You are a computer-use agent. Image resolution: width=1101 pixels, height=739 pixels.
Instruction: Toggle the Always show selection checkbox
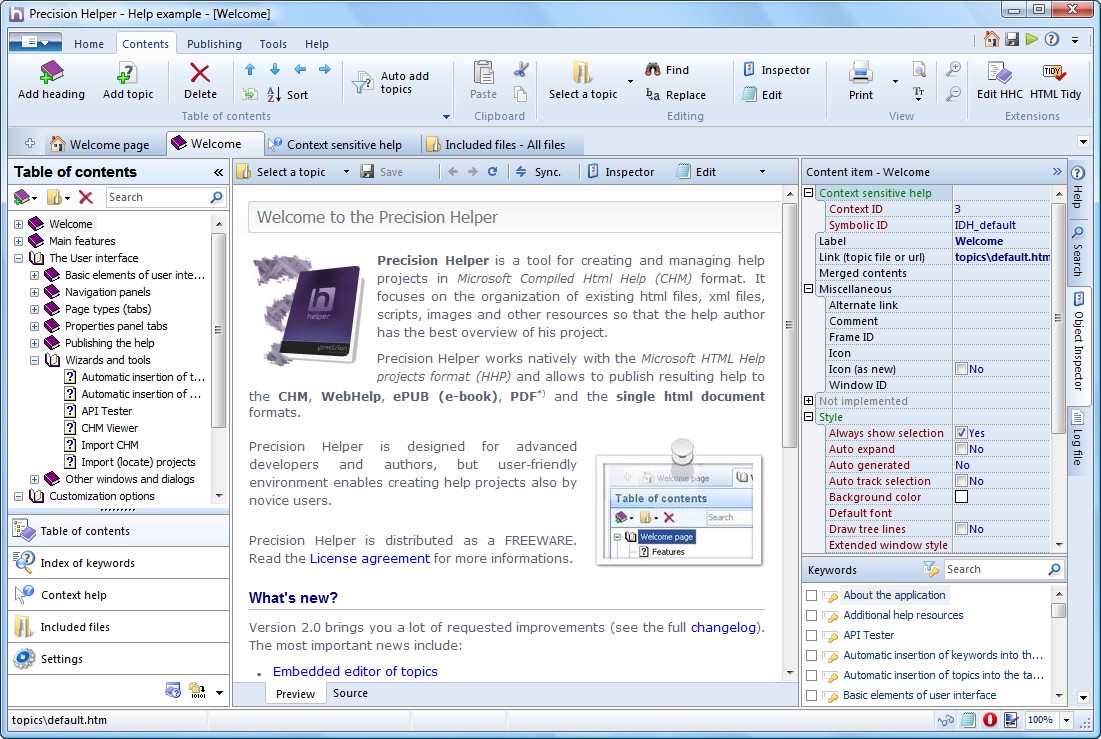(x=961, y=433)
